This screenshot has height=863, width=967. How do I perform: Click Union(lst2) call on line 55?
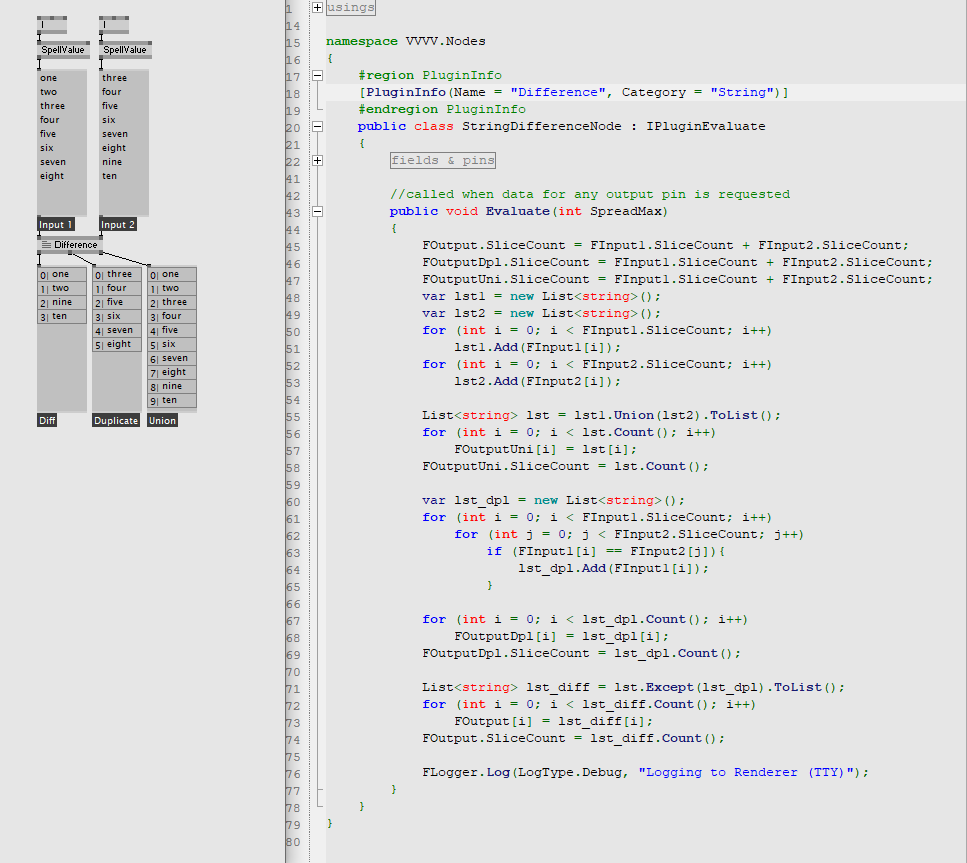pyautogui.click(x=659, y=415)
